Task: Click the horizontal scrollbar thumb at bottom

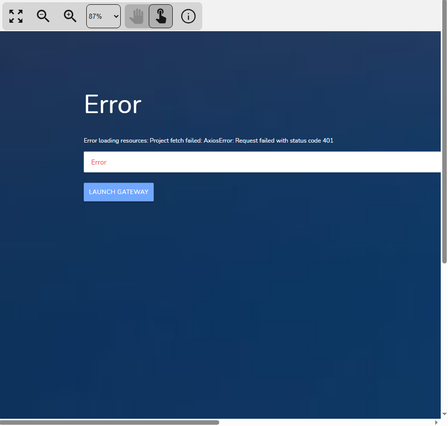Action: pyautogui.click(x=109, y=422)
